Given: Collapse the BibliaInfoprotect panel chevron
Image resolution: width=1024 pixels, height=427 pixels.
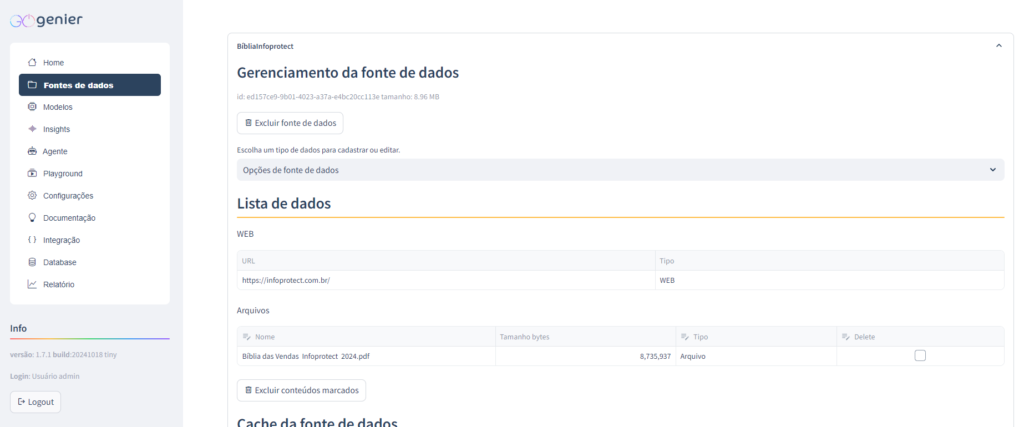Looking at the screenshot, I should [997, 46].
